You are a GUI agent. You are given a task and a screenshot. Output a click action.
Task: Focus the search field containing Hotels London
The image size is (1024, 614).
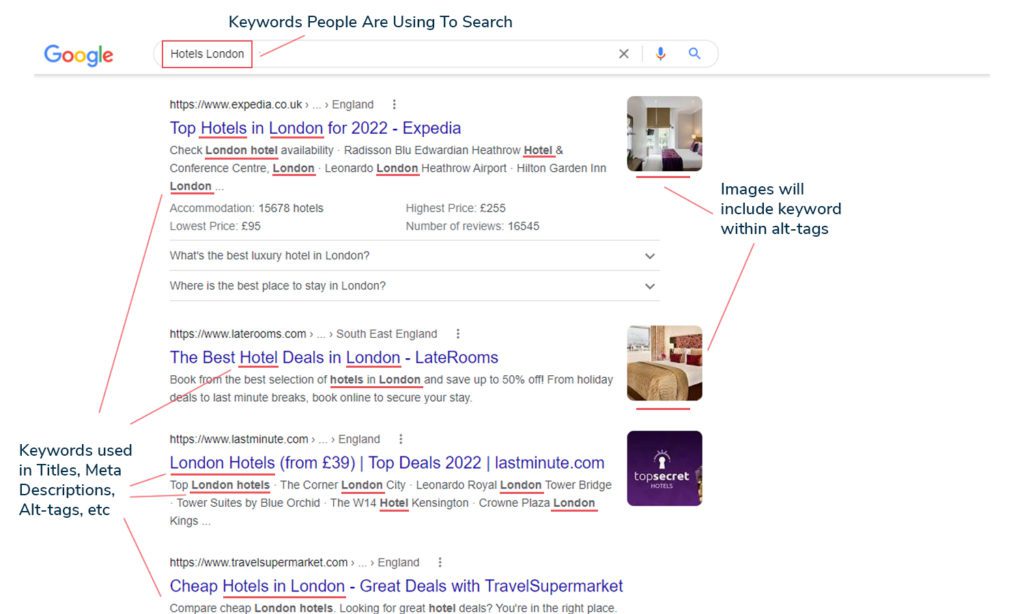click(436, 54)
